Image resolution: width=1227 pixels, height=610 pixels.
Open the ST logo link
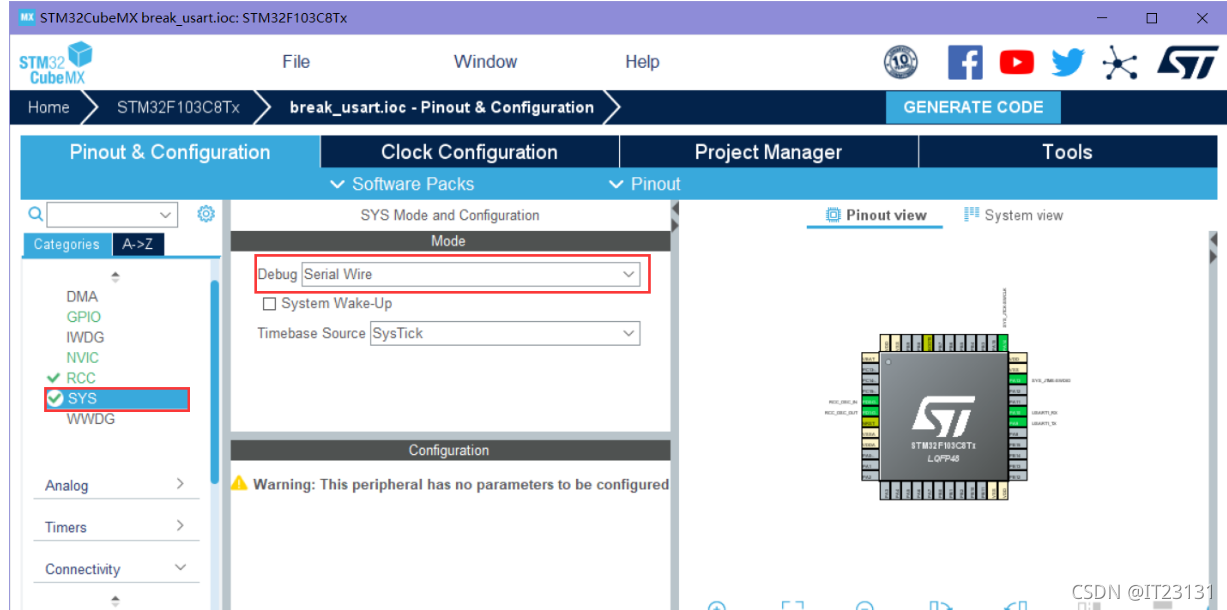(1187, 63)
